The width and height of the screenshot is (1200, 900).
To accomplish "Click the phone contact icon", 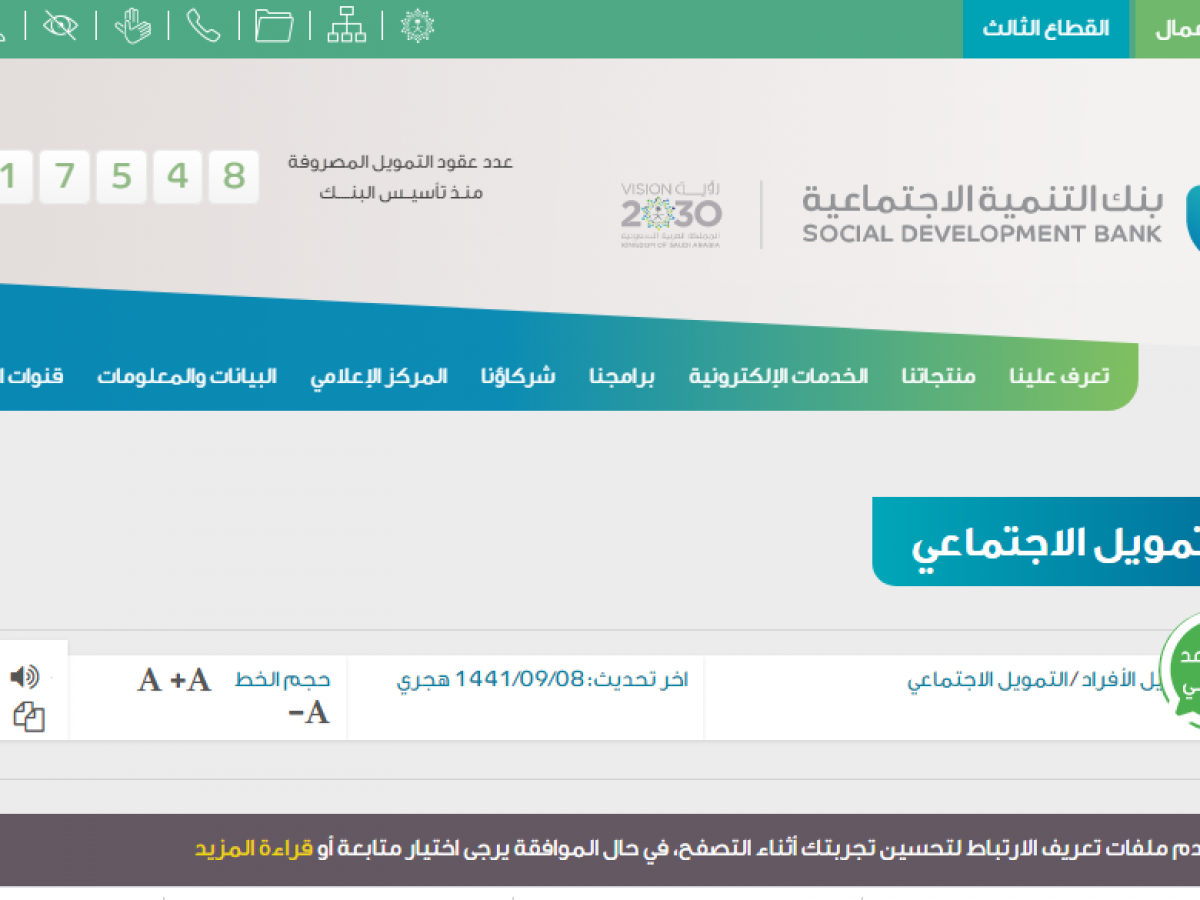I will coord(203,26).
